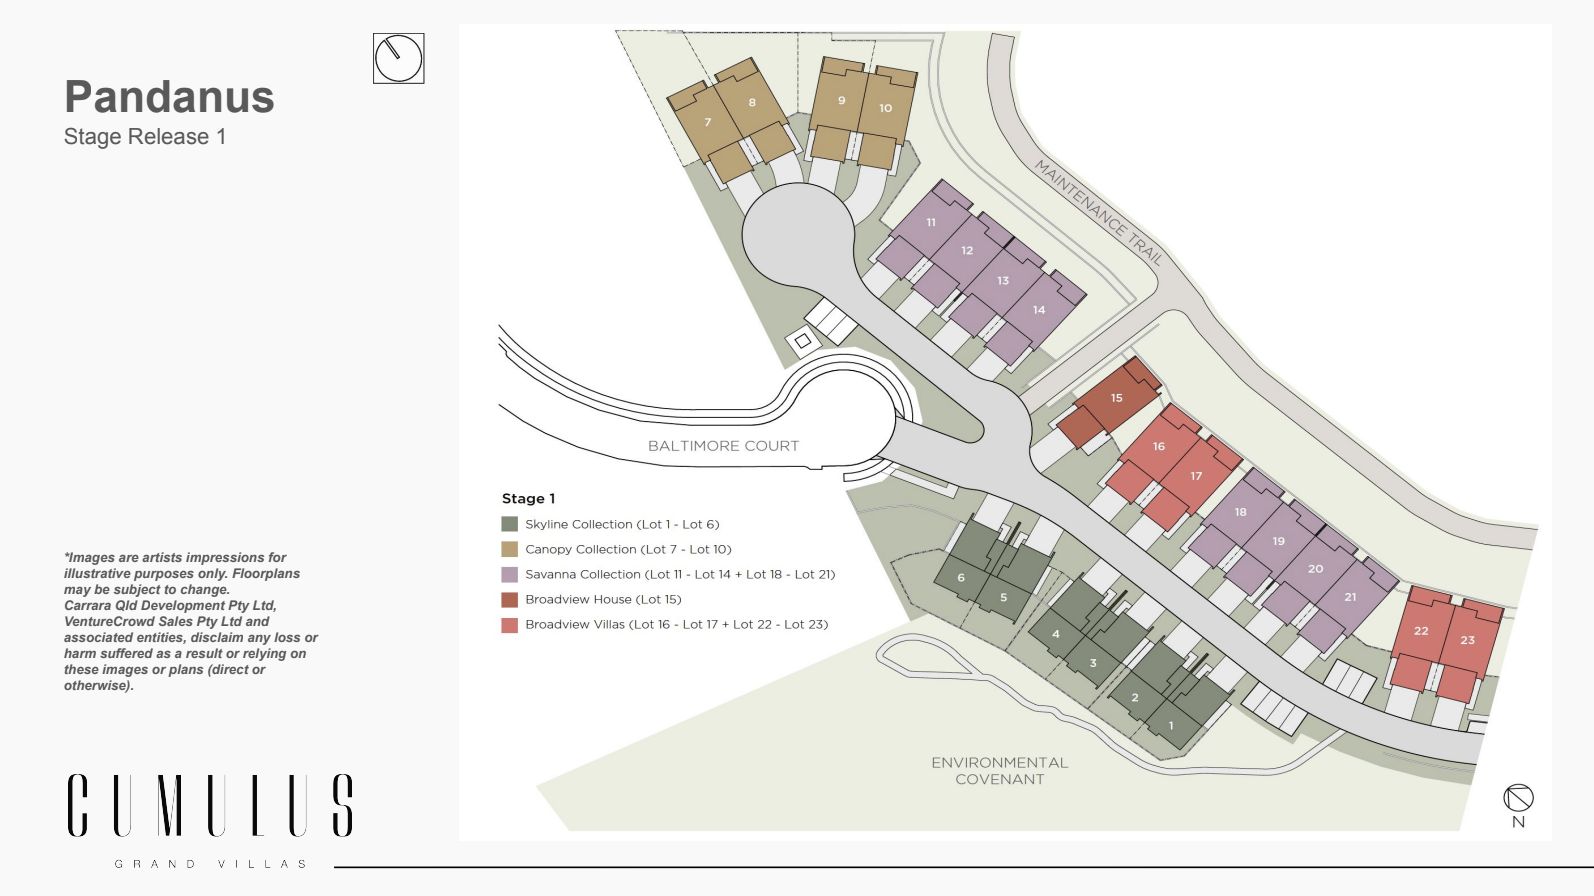Pick Lot 13 in the Savanna Collection
The image size is (1594, 896).
click(x=1002, y=281)
